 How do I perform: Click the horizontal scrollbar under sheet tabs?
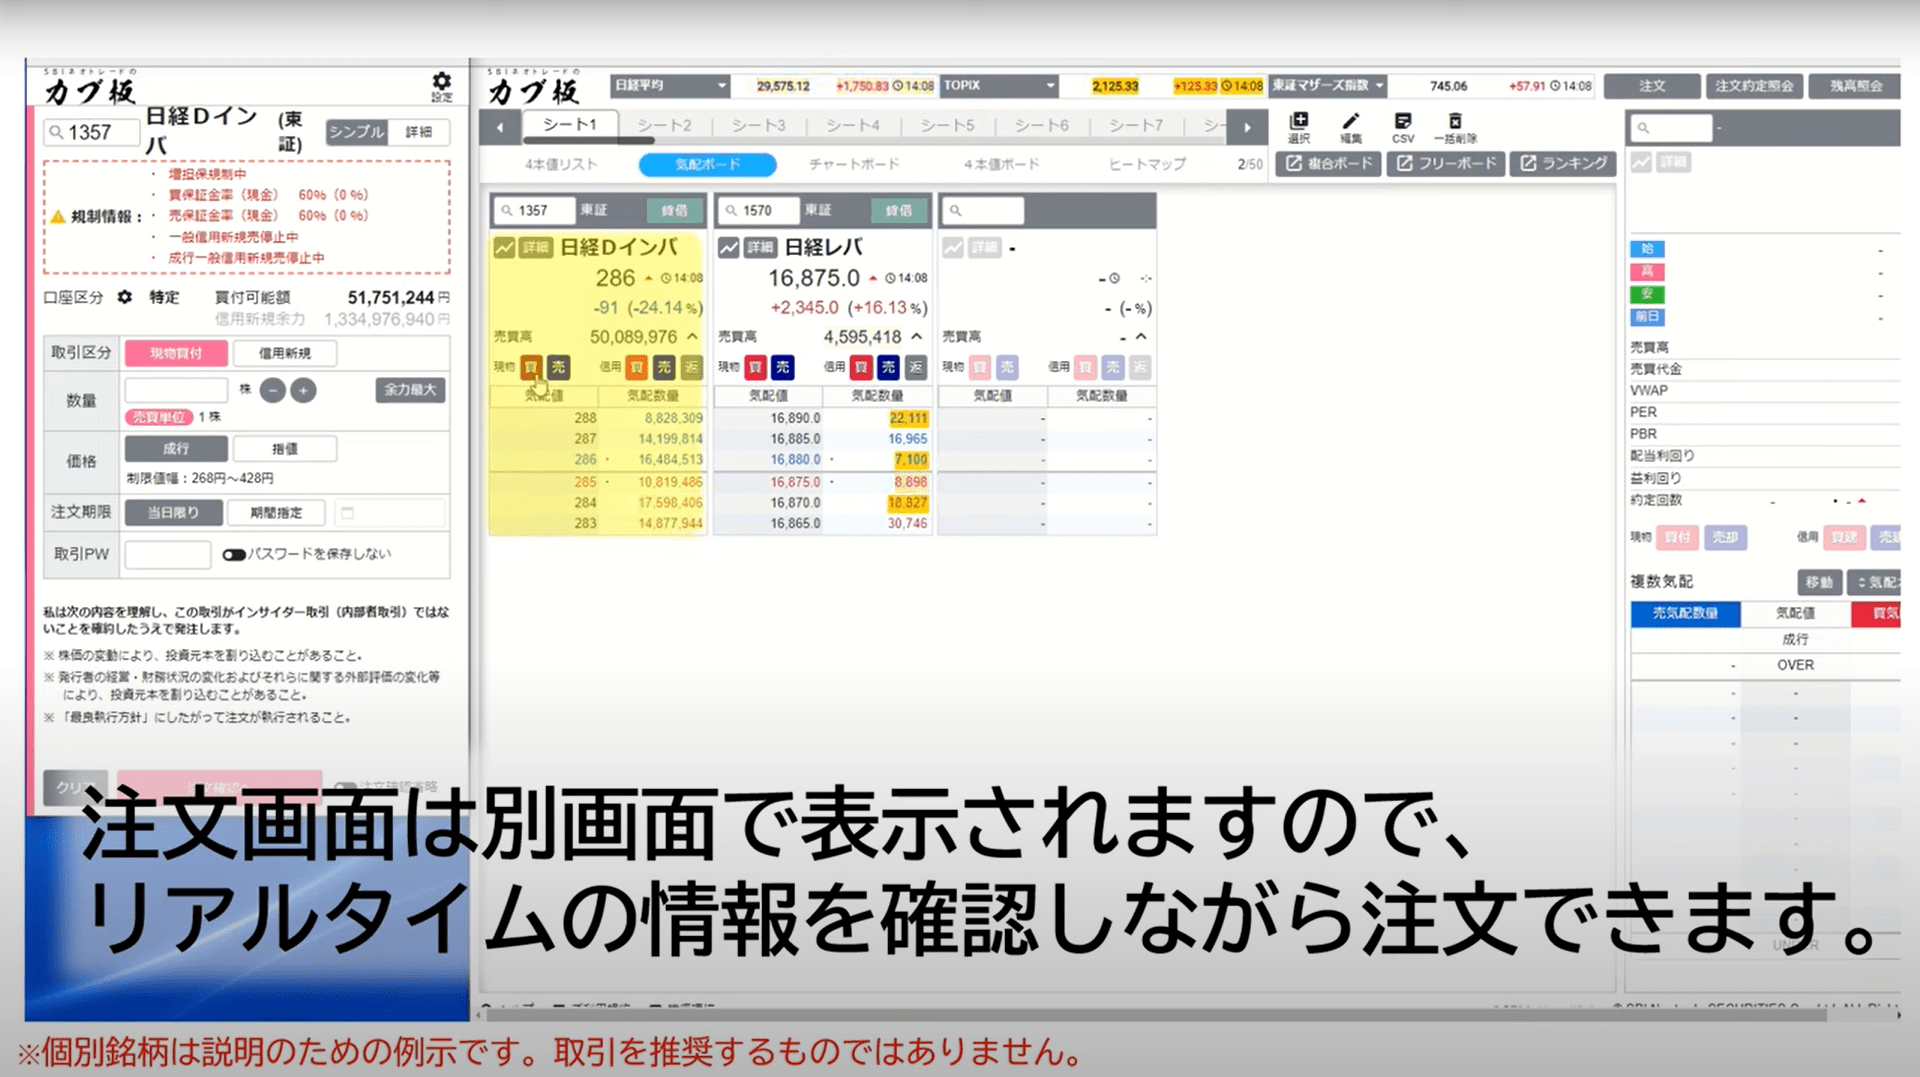(x=588, y=141)
